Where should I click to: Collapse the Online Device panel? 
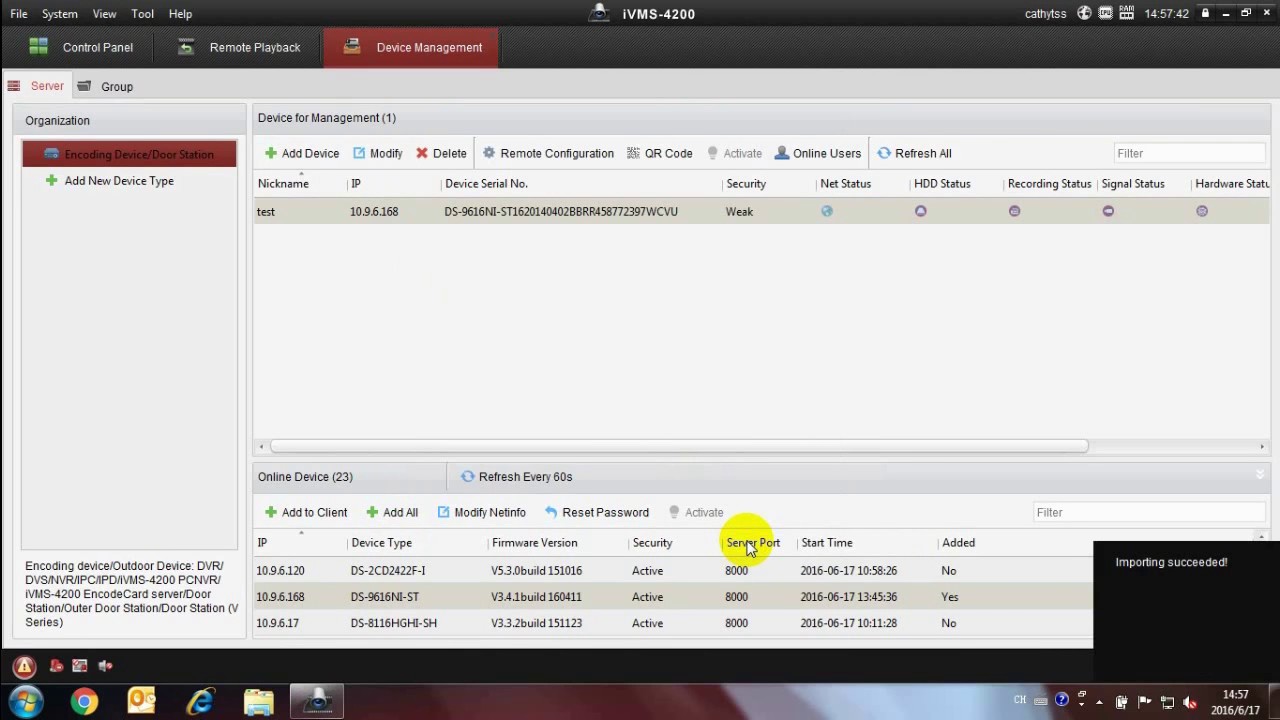click(x=1260, y=475)
